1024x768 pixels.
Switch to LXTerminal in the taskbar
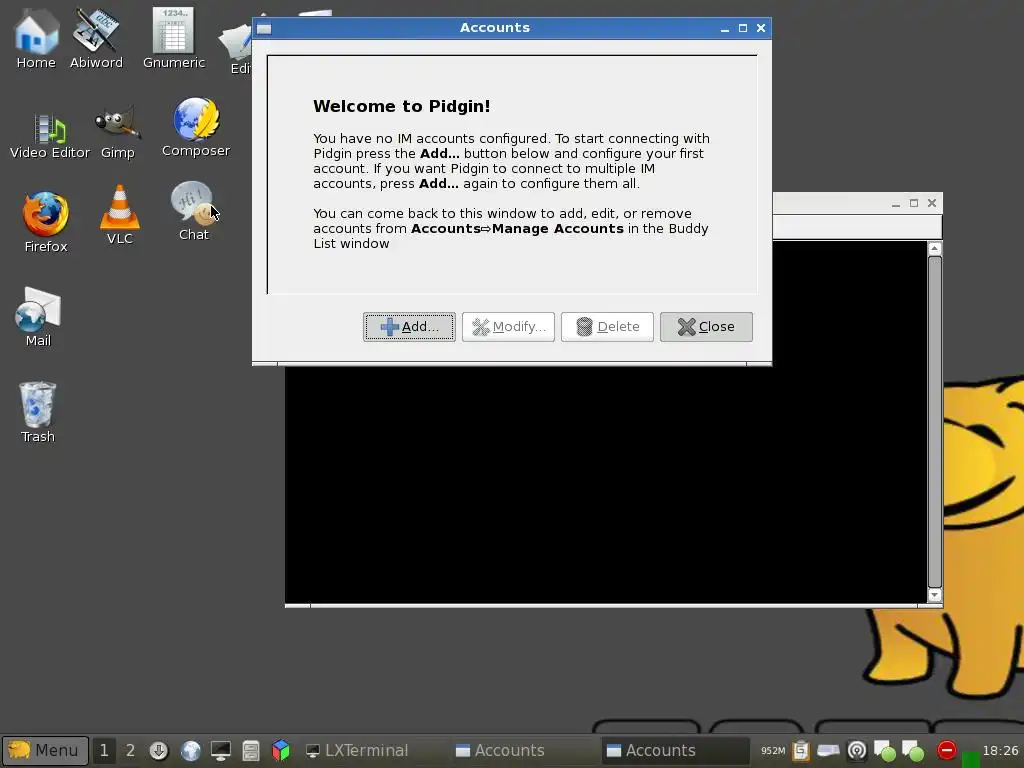click(373, 750)
